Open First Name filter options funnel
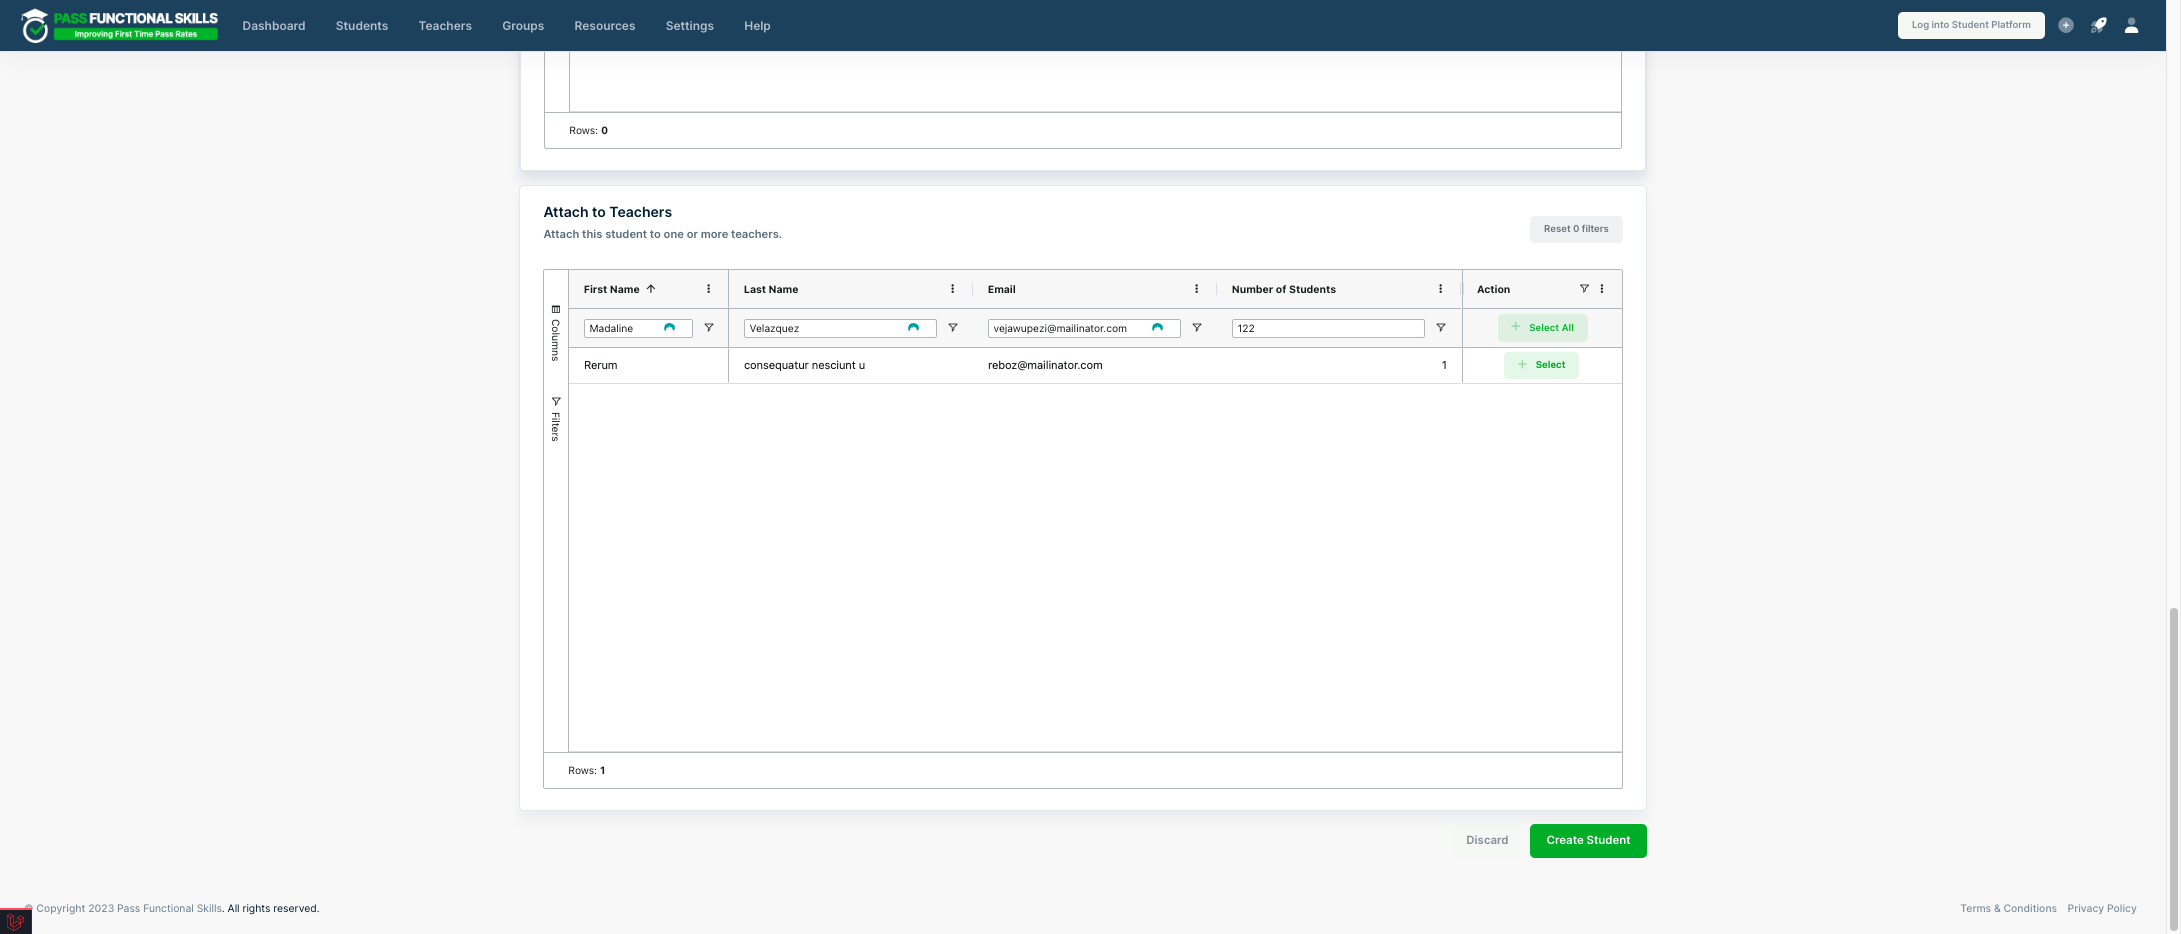Image resolution: width=2181 pixels, height=934 pixels. click(x=709, y=328)
